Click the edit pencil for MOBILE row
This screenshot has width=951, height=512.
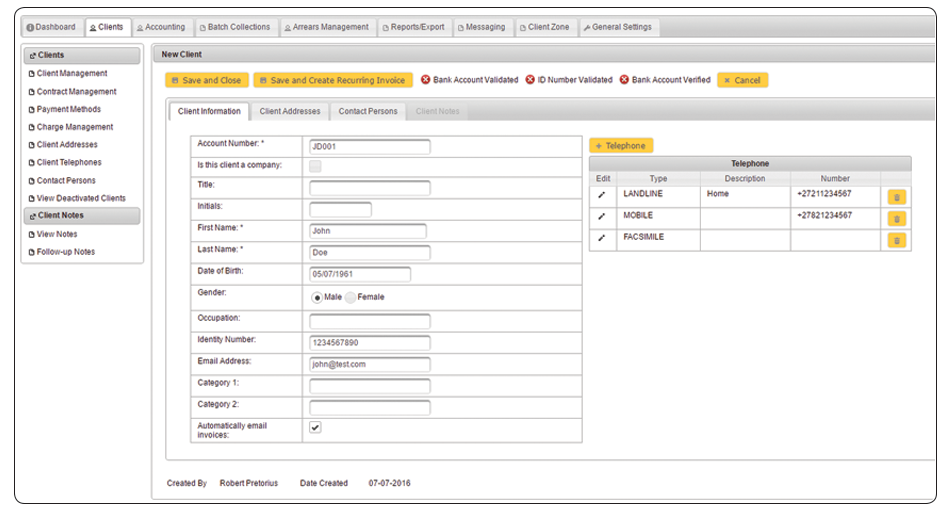click(601, 216)
